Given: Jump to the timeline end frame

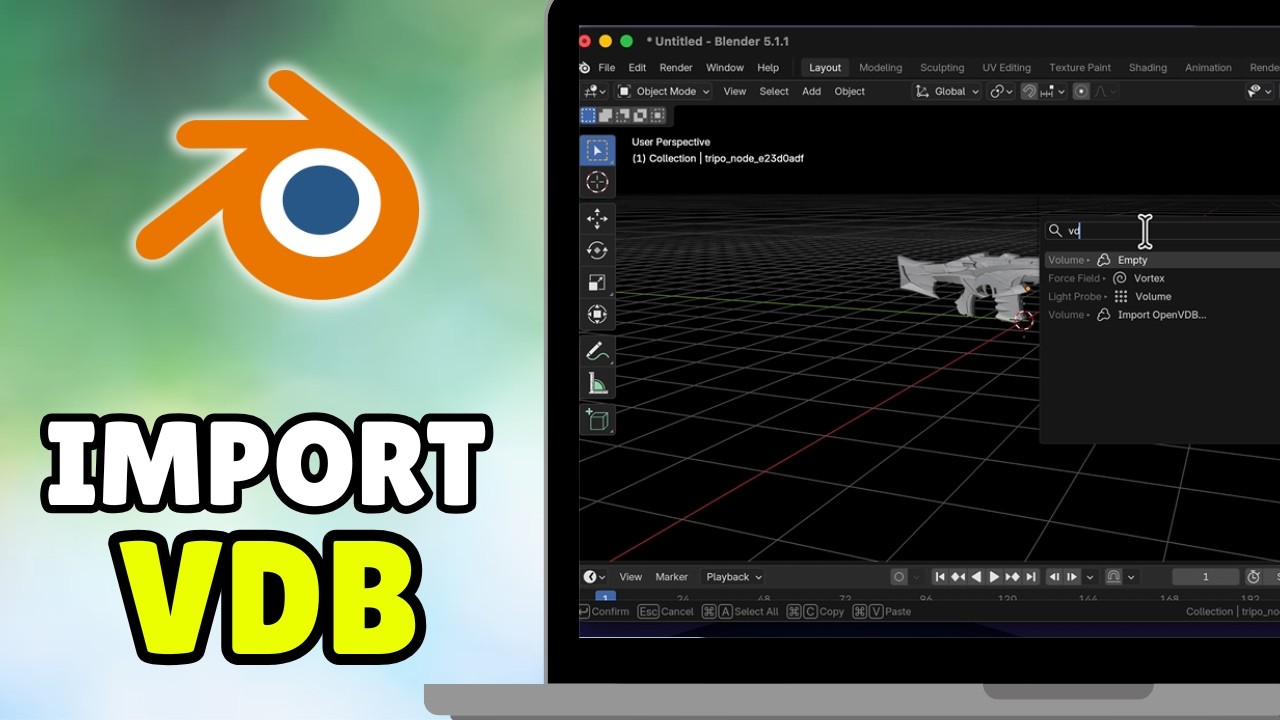Looking at the screenshot, I should 1031,577.
